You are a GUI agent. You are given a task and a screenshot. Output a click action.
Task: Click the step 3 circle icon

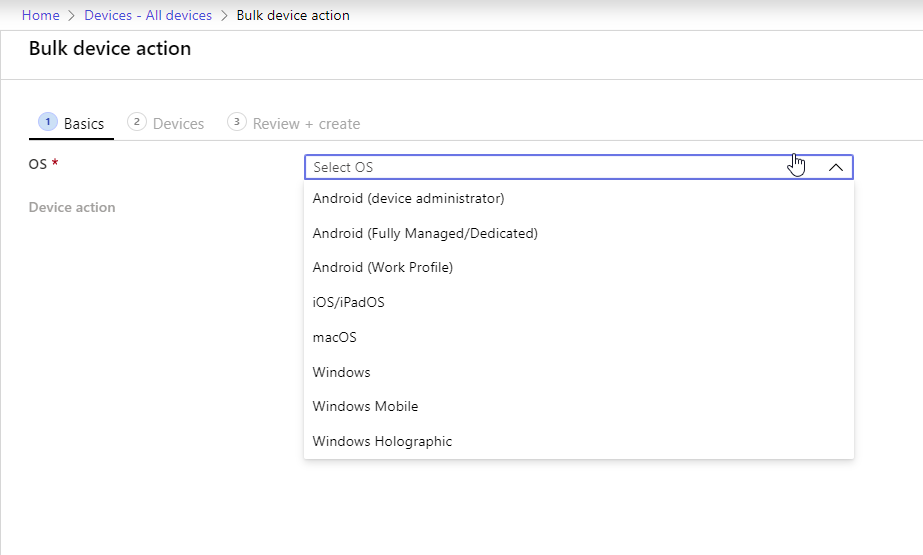click(x=237, y=122)
